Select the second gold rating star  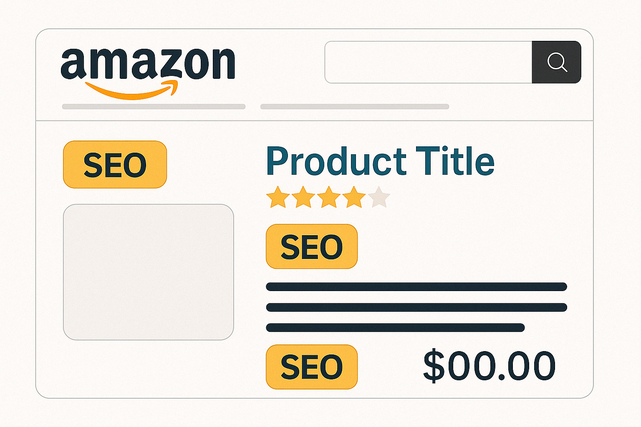[x=302, y=197]
